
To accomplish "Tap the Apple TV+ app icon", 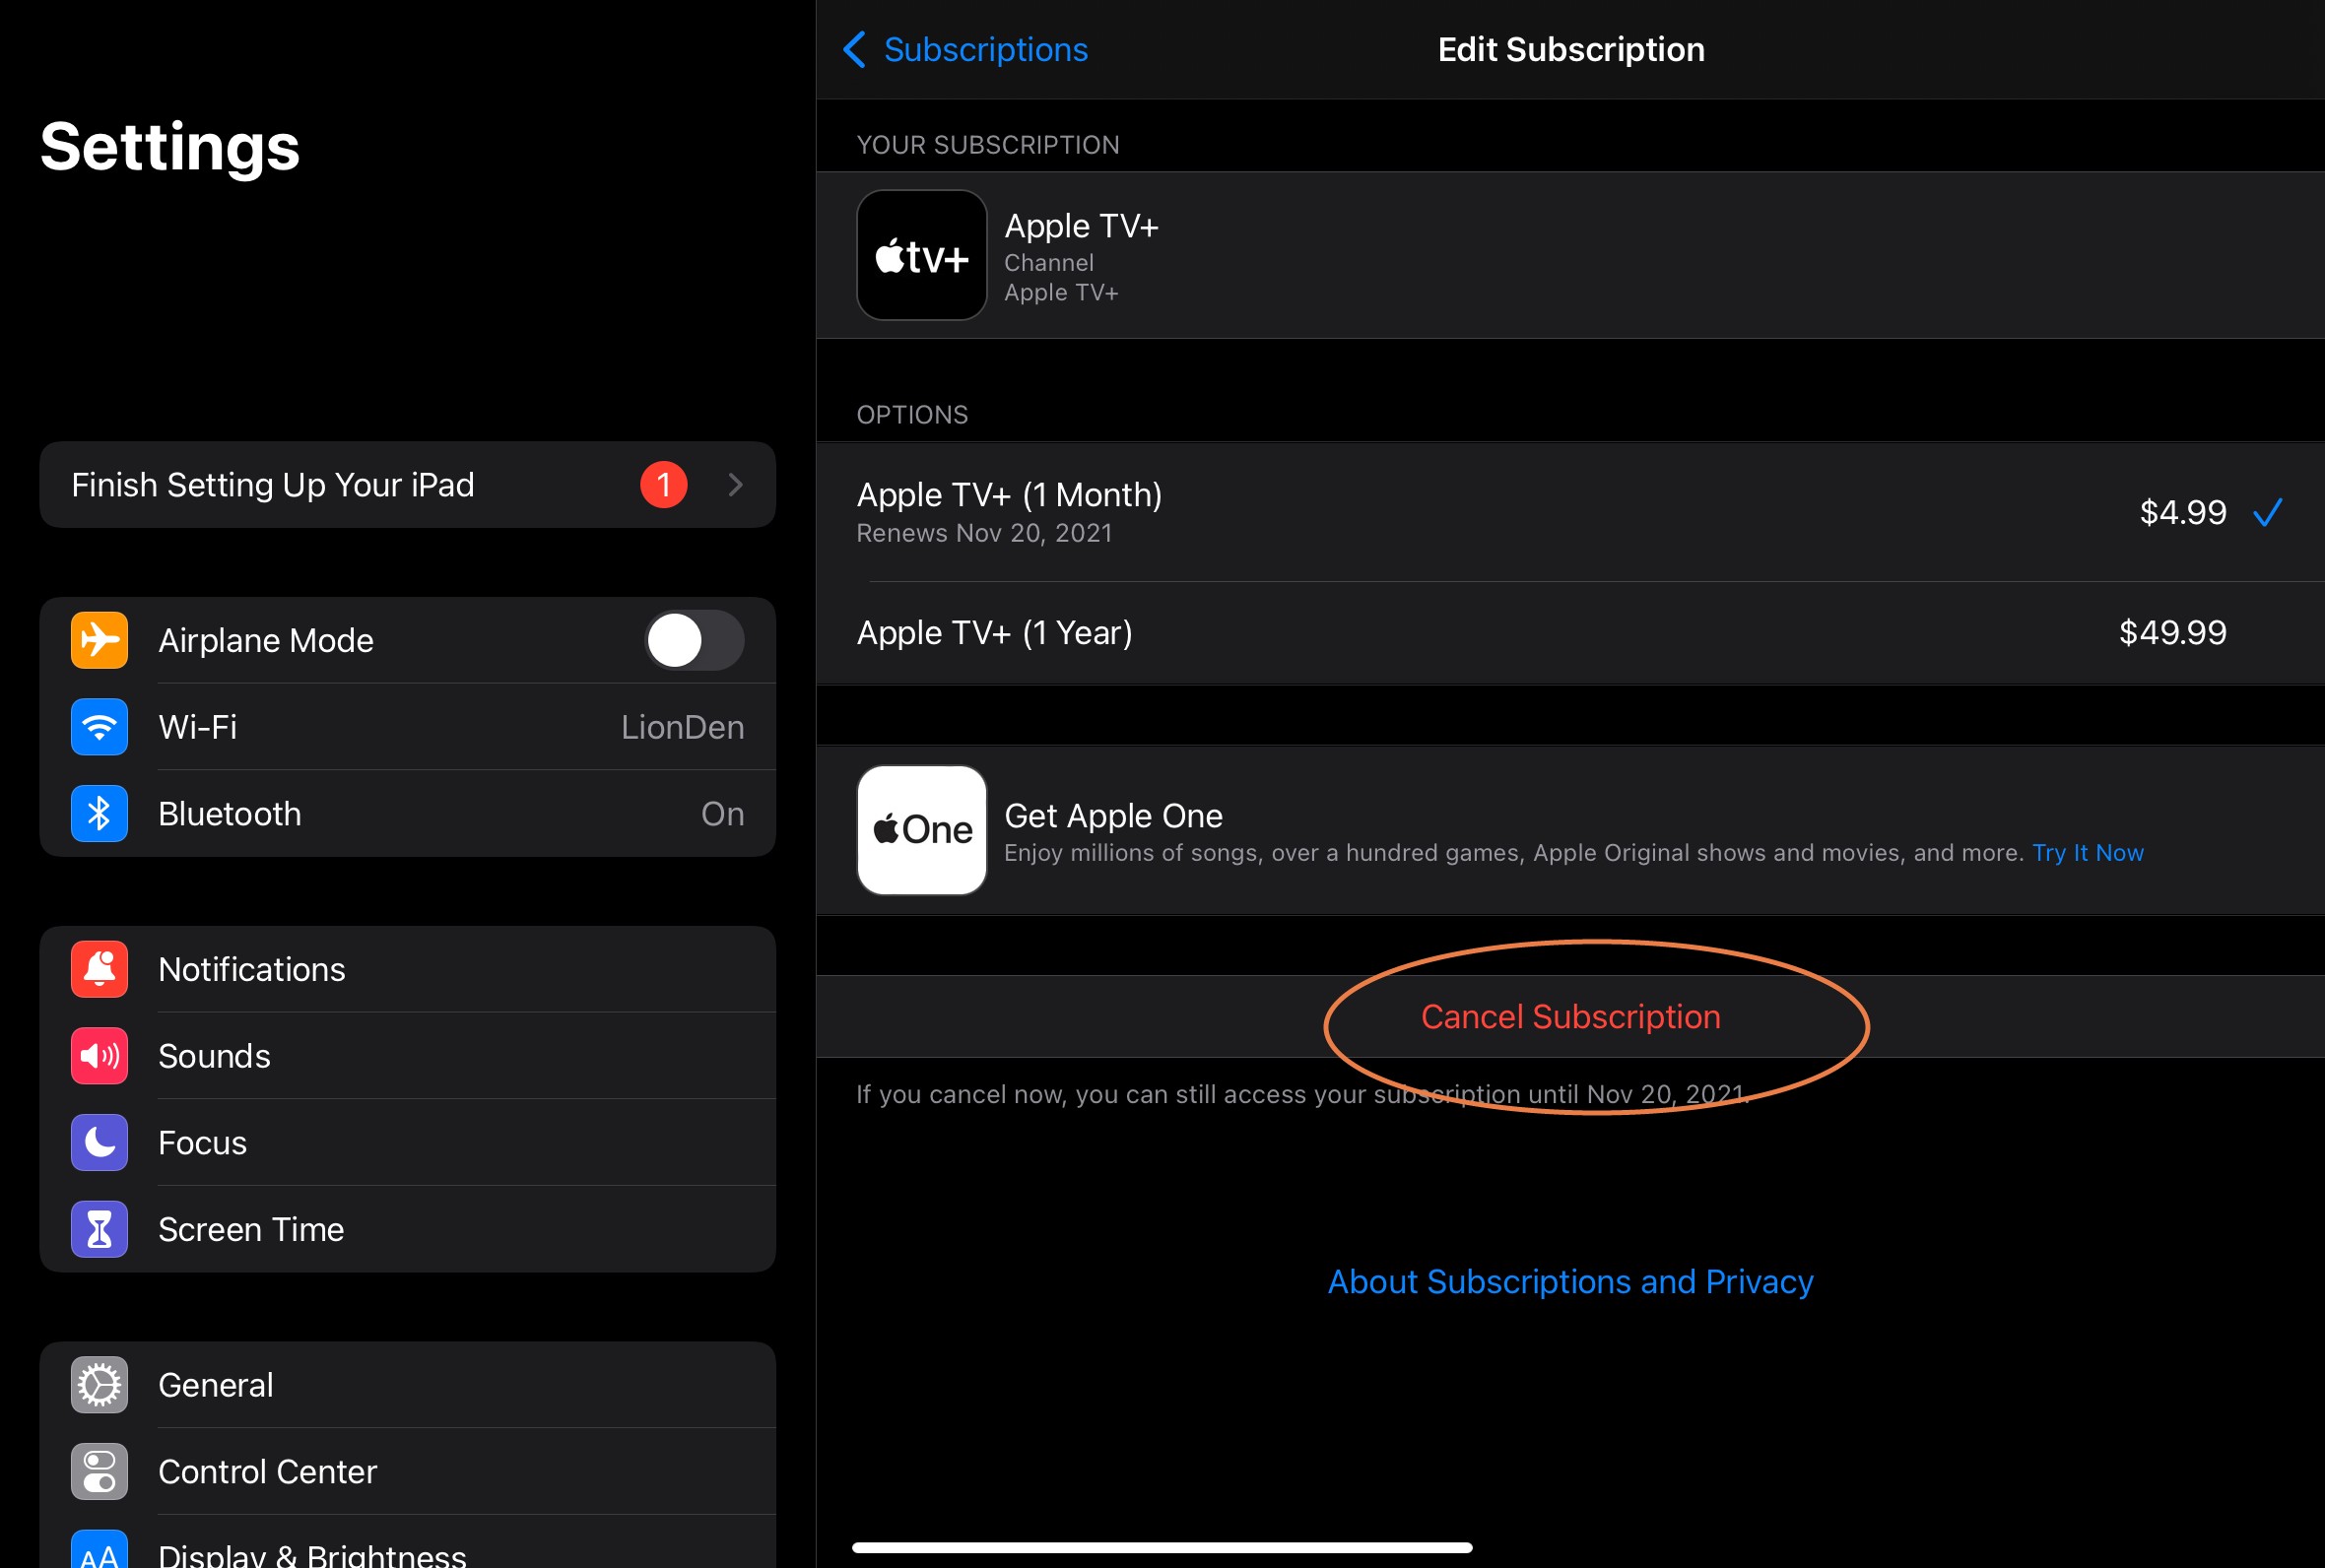I will (922, 255).
